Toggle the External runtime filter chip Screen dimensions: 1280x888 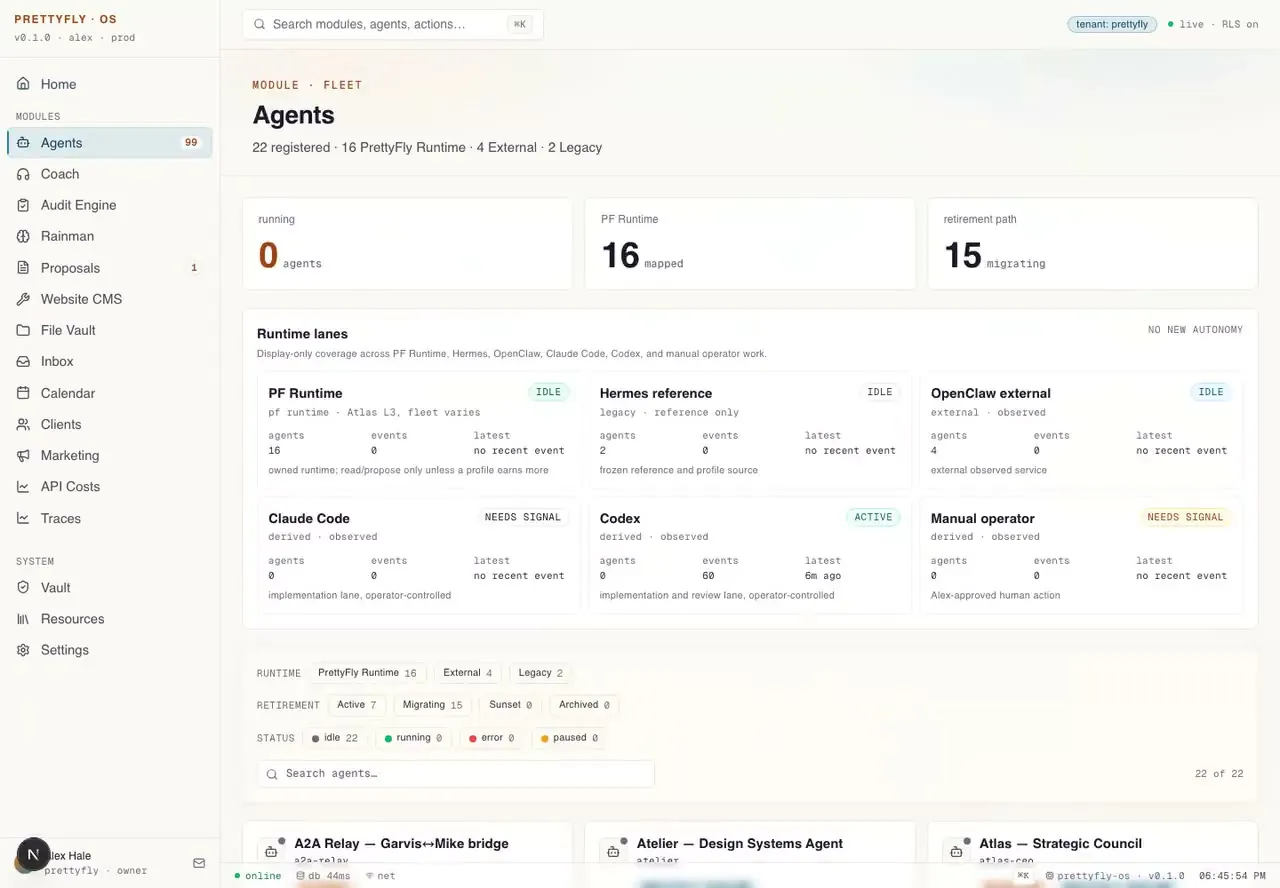(x=468, y=673)
